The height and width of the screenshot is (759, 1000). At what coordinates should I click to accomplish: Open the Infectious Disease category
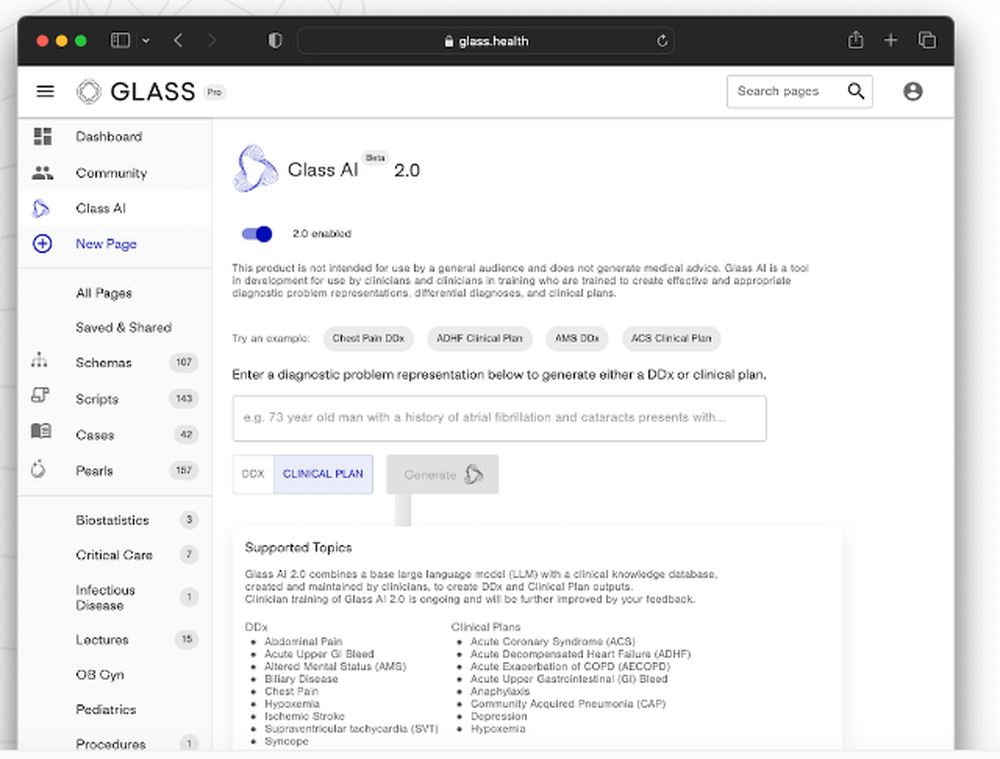tap(115, 598)
